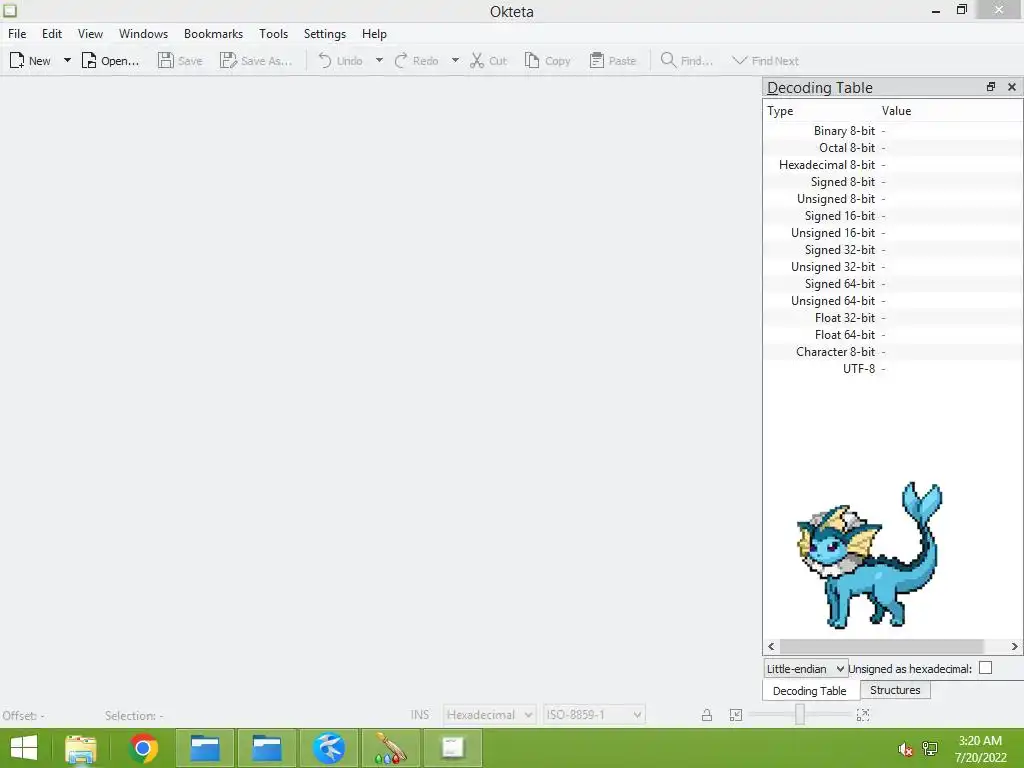The image size is (1024, 768).
Task: Switch to the Decoding Table tab
Action: pyautogui.click(x=810, y=691)
